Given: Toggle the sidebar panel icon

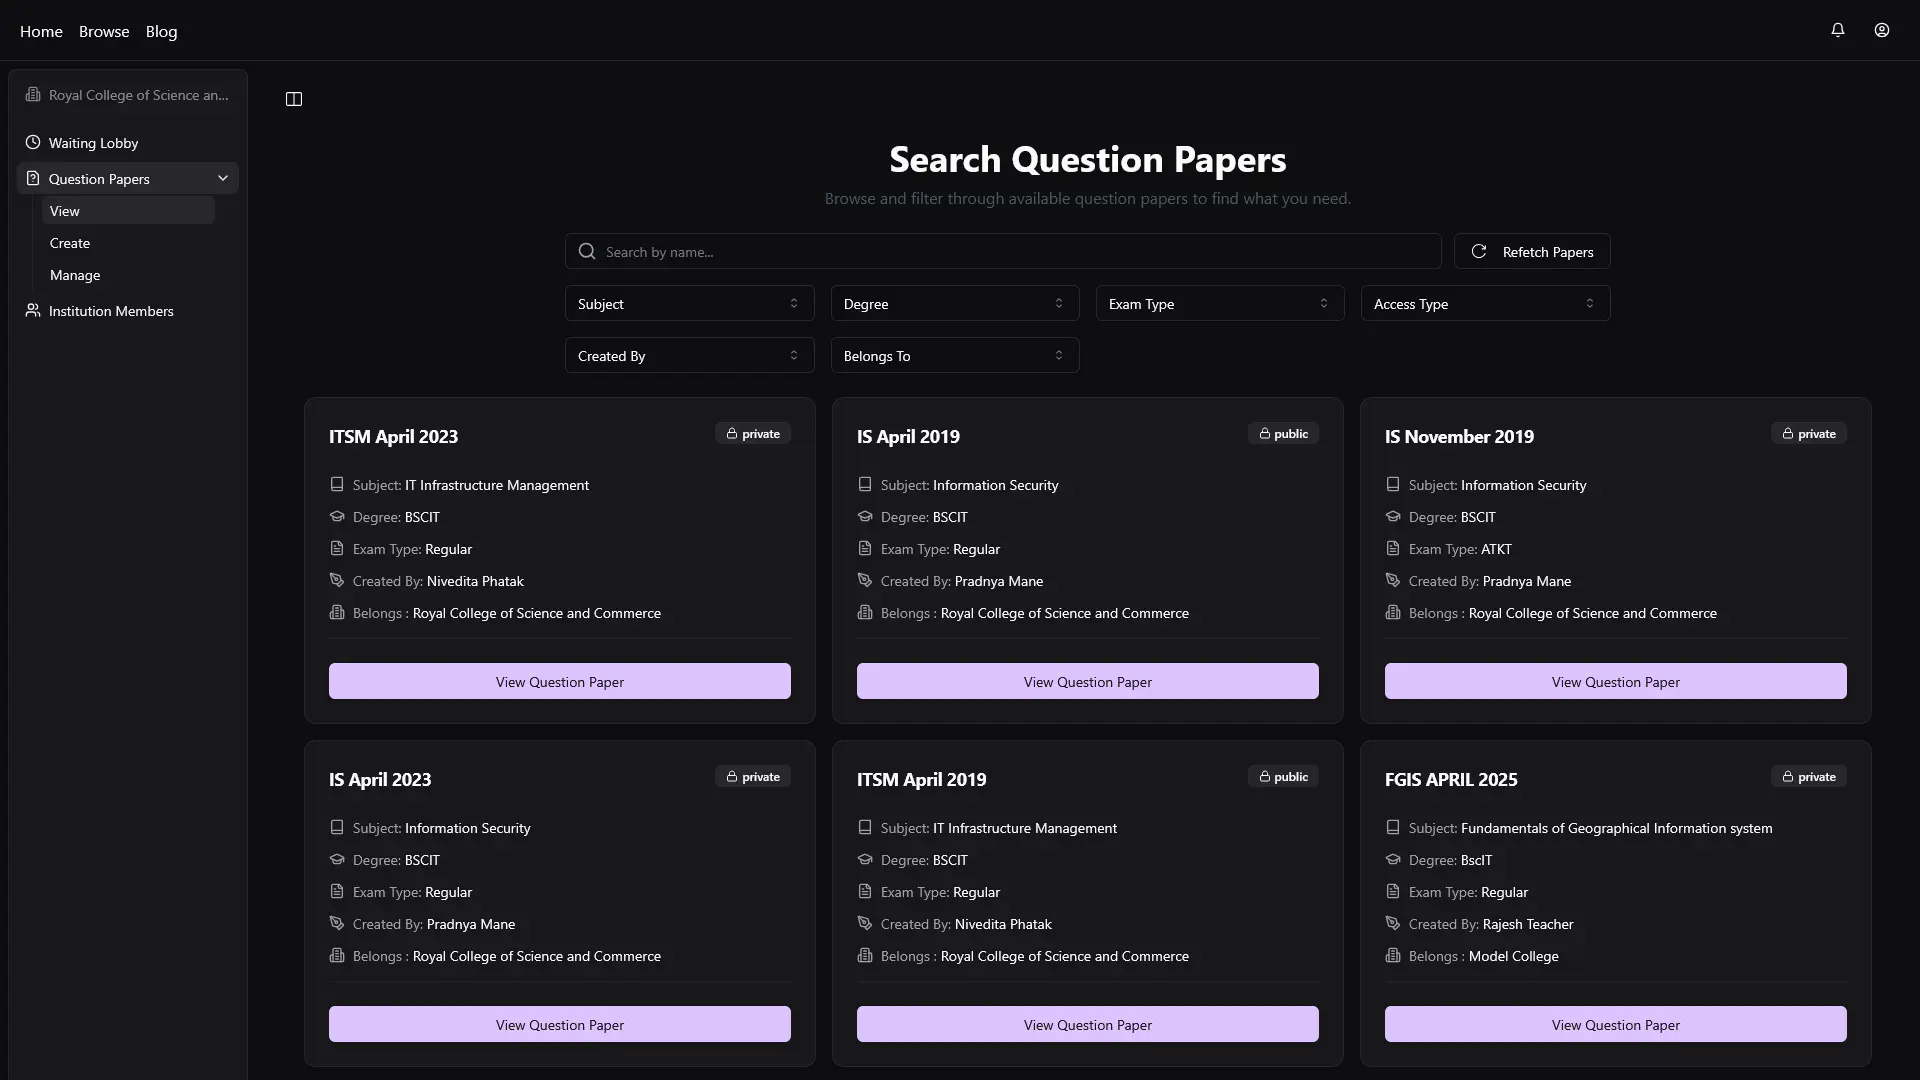Looking at the screenshot, I should pos(294,99).
